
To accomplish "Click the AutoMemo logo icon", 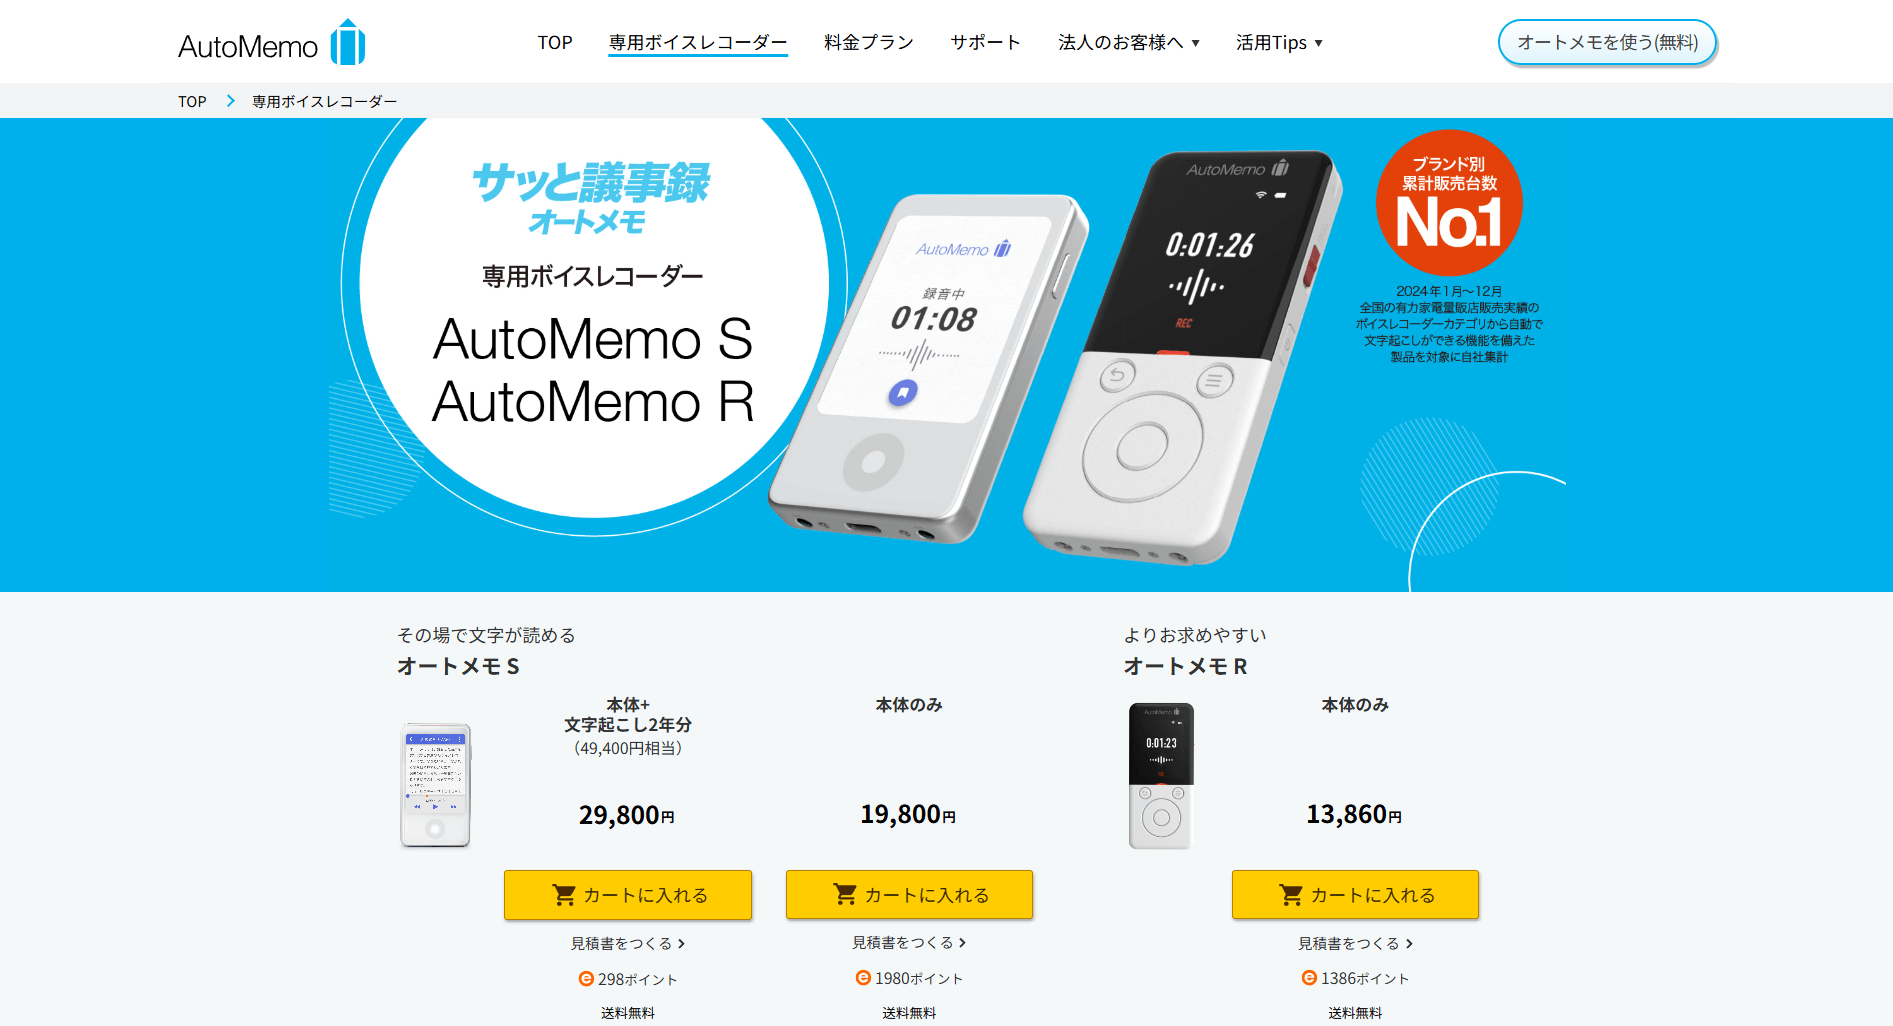I will coord(348,43).
